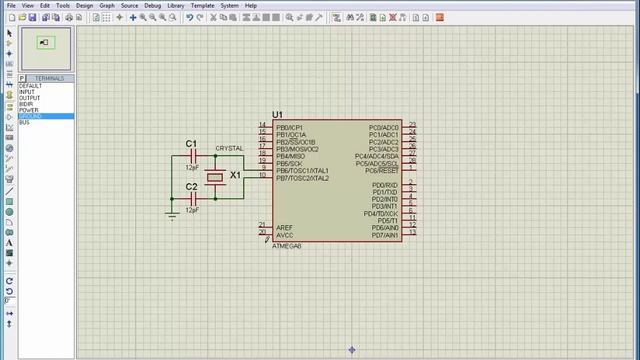
Task: Click the Import Section toolbar icon
Action: (46, 18)
